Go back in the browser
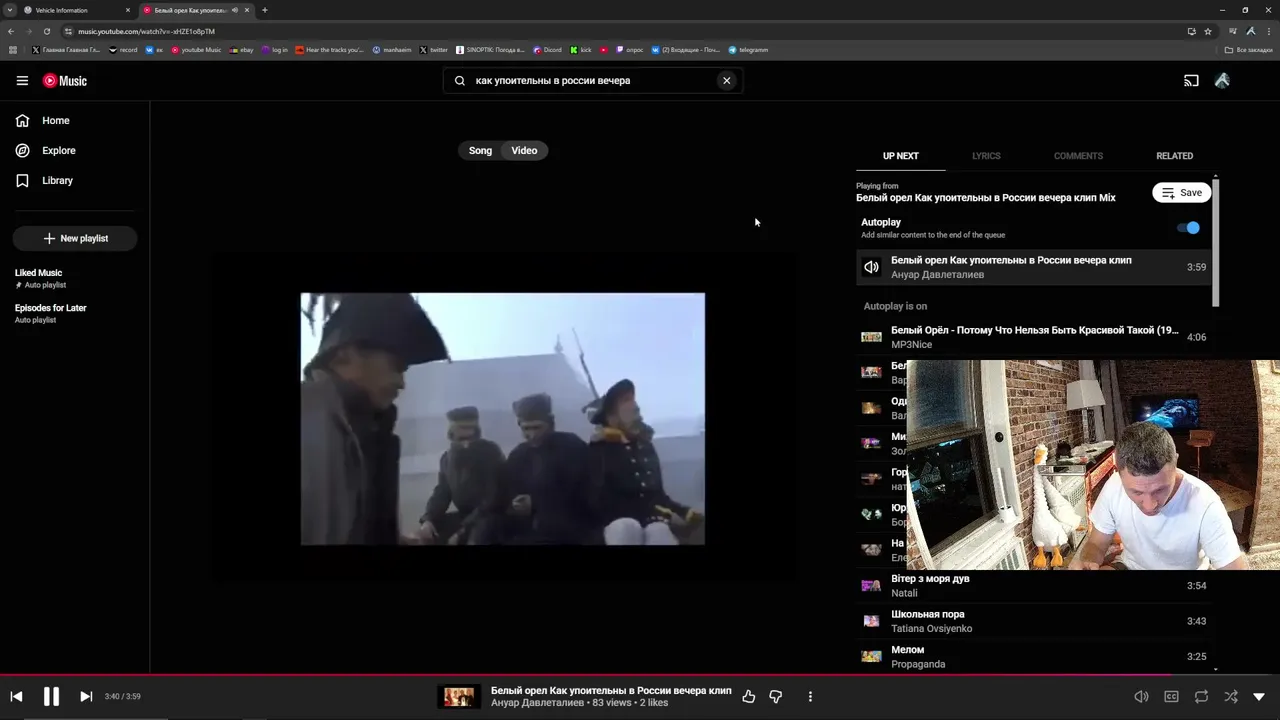 coord(11,31)
